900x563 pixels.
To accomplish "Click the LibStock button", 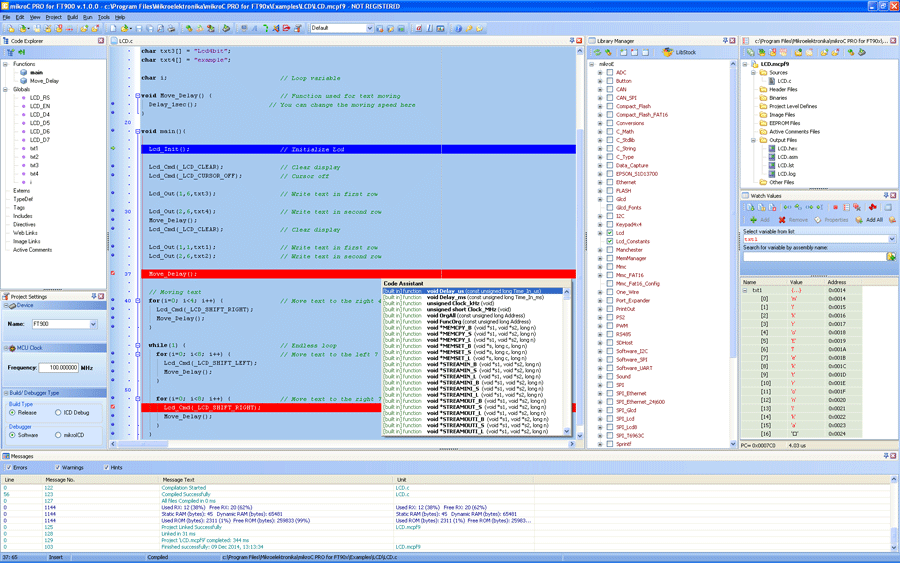I will [x=680, y=52].
